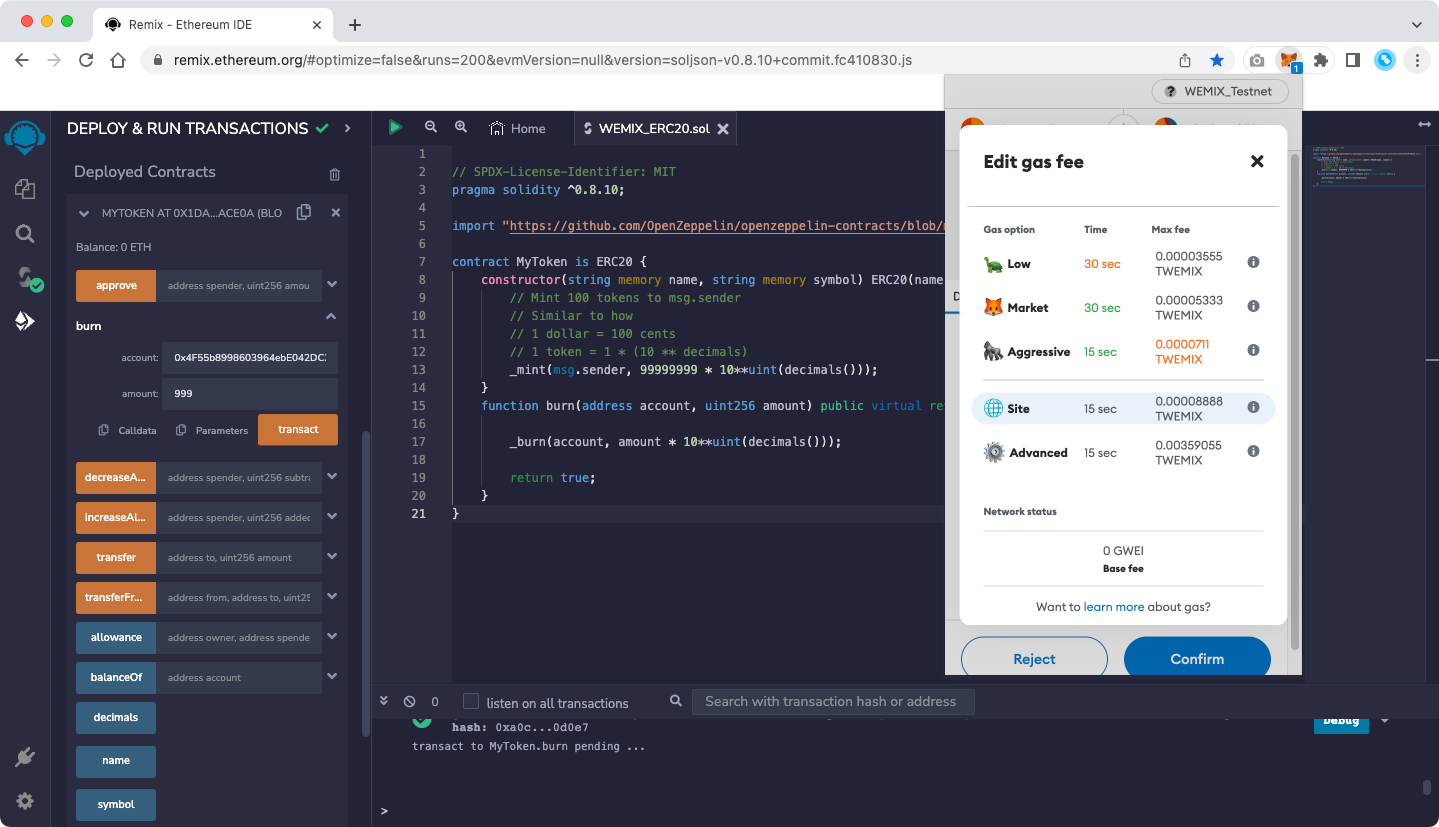Delete all deployed contracts with trash icon
The width and height of the screenshot is (1439, 827).
335,174
